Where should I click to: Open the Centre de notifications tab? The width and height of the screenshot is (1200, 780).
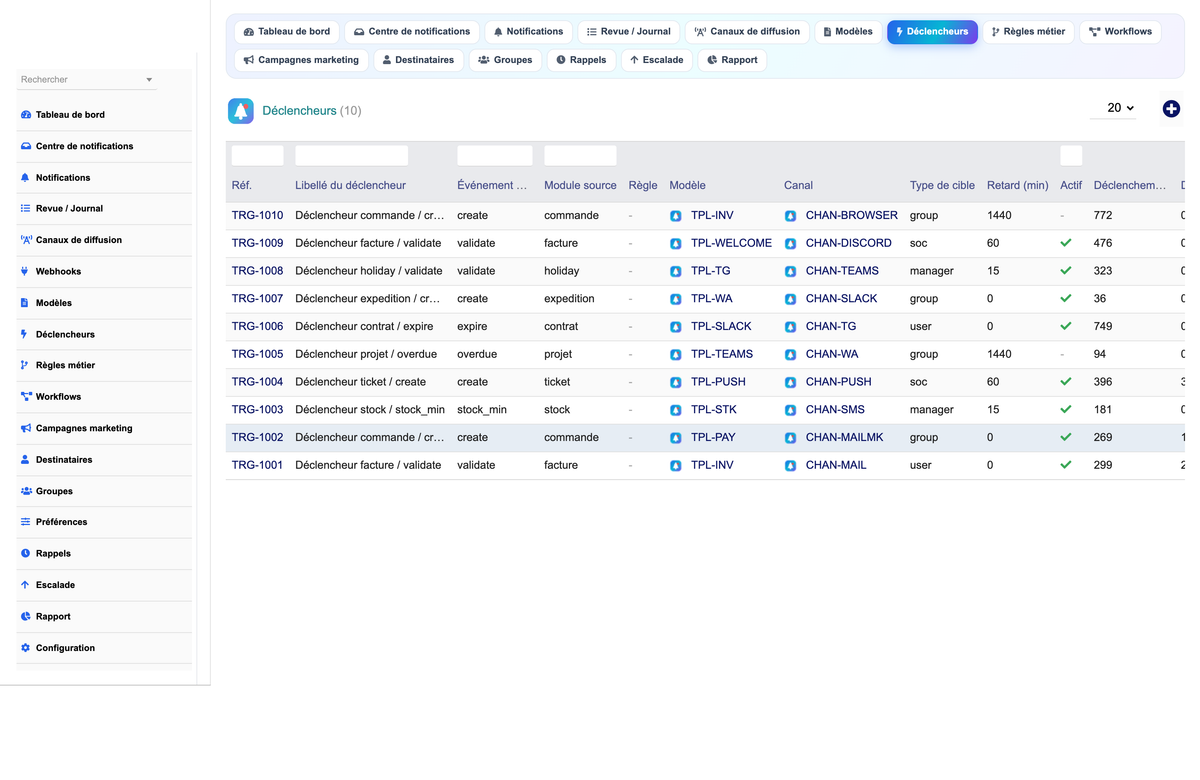click(412, 32)
